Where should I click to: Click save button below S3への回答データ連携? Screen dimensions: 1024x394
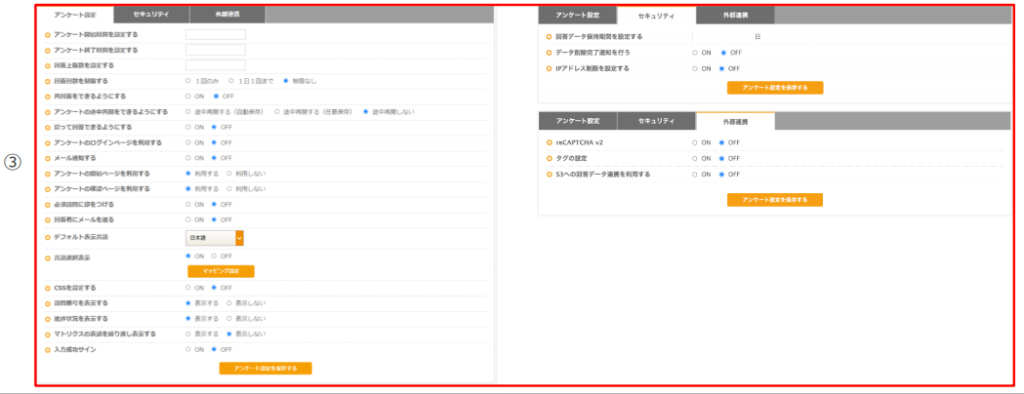tap(775, 200)
